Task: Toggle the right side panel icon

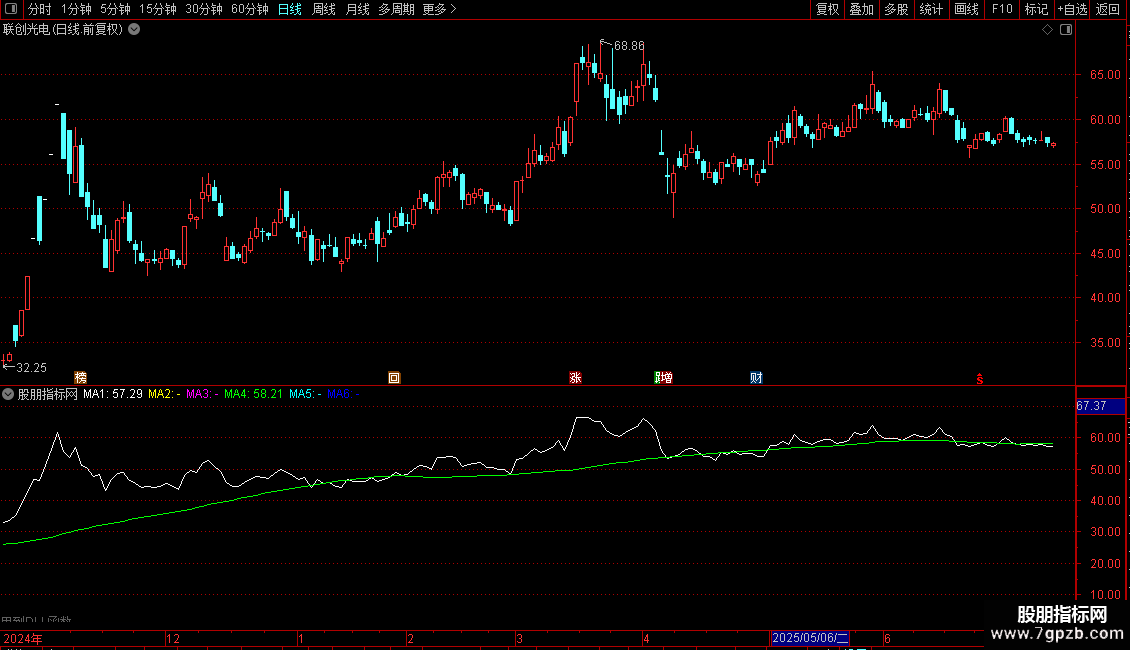Action: point(1066,30)
